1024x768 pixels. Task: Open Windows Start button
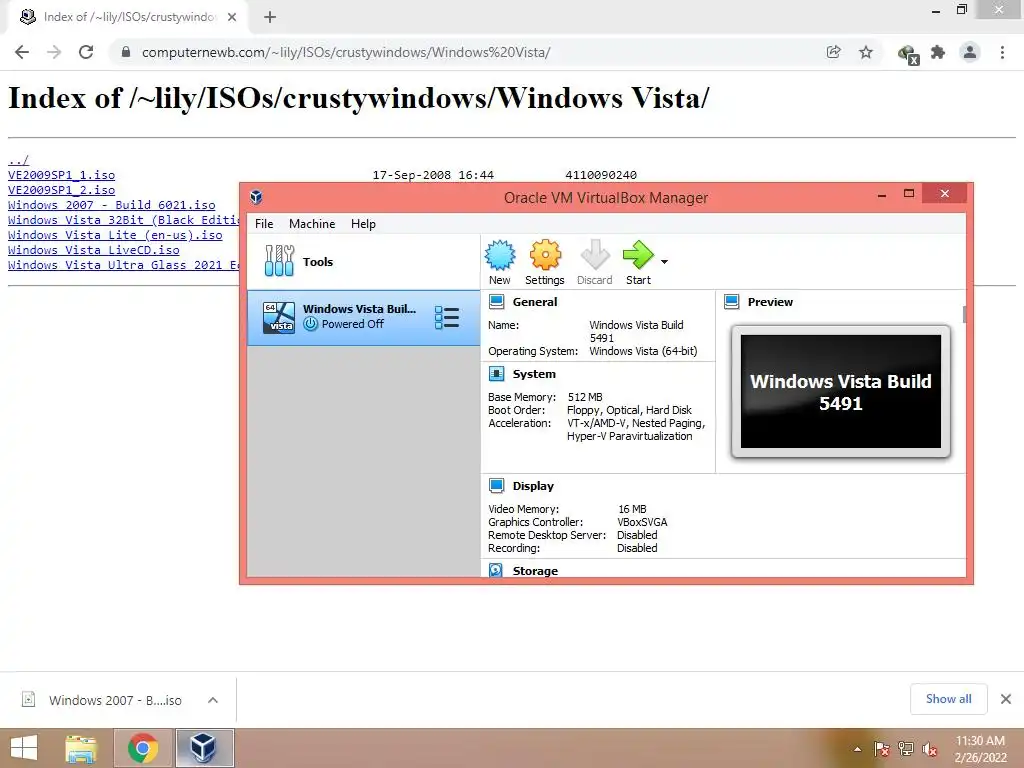(24, 748)
